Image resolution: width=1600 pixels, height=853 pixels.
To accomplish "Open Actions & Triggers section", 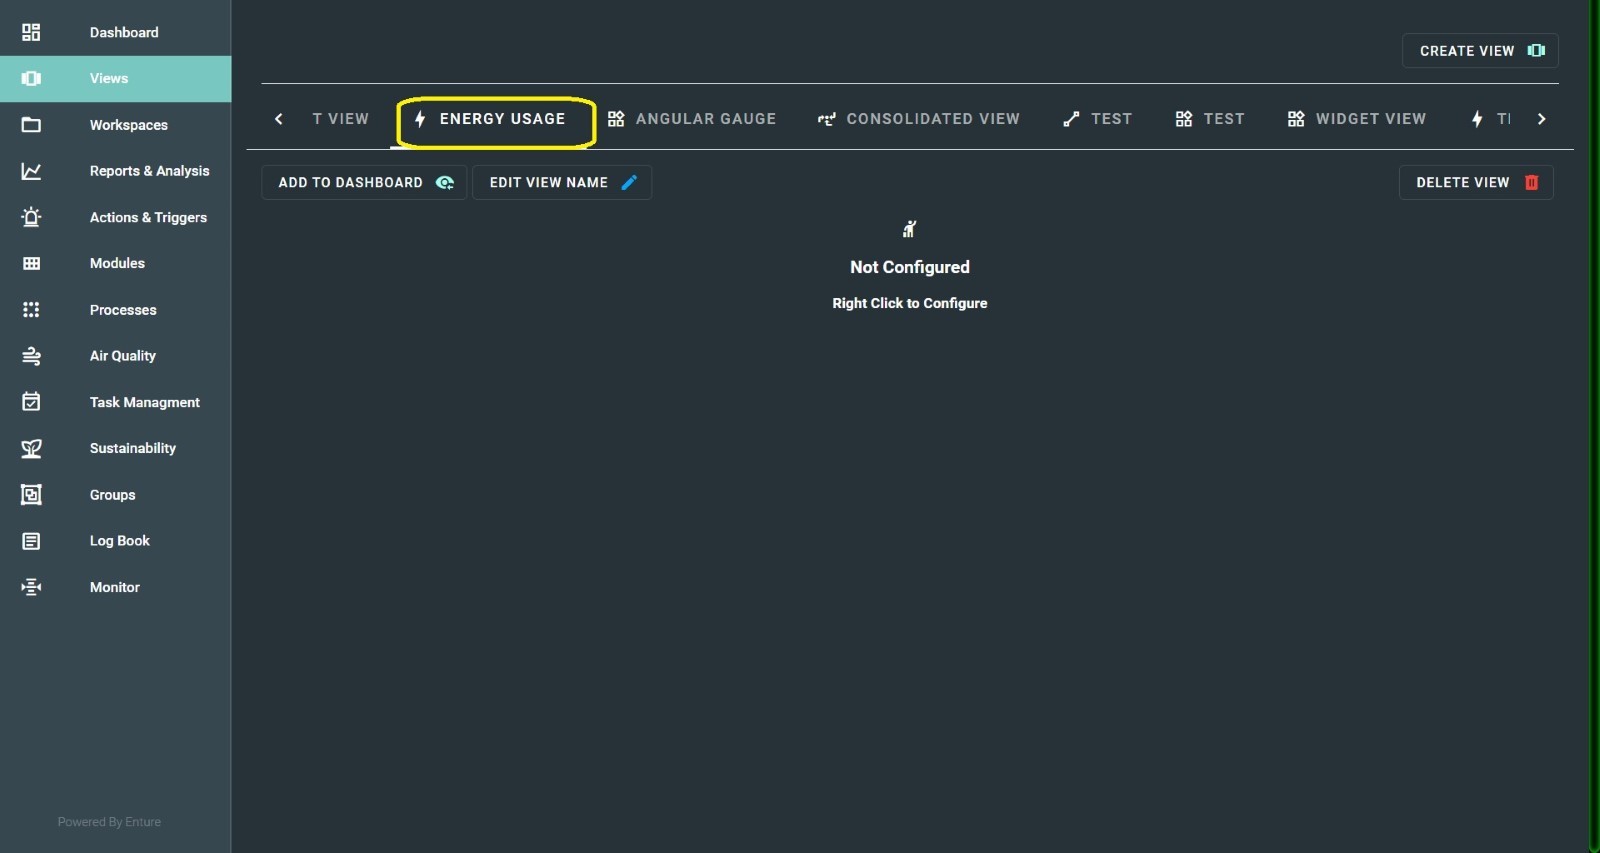I will tap(115, 217).
